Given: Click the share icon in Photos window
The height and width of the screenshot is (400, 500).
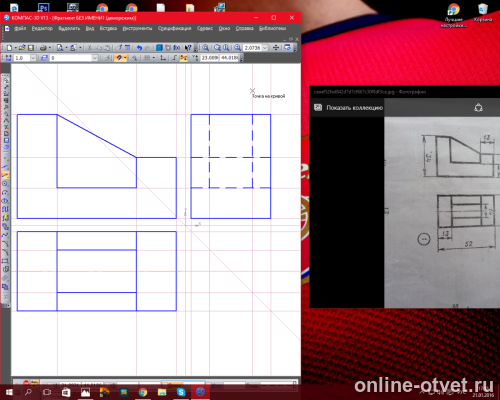Looking at the screenshot, I should pos(478,108).
